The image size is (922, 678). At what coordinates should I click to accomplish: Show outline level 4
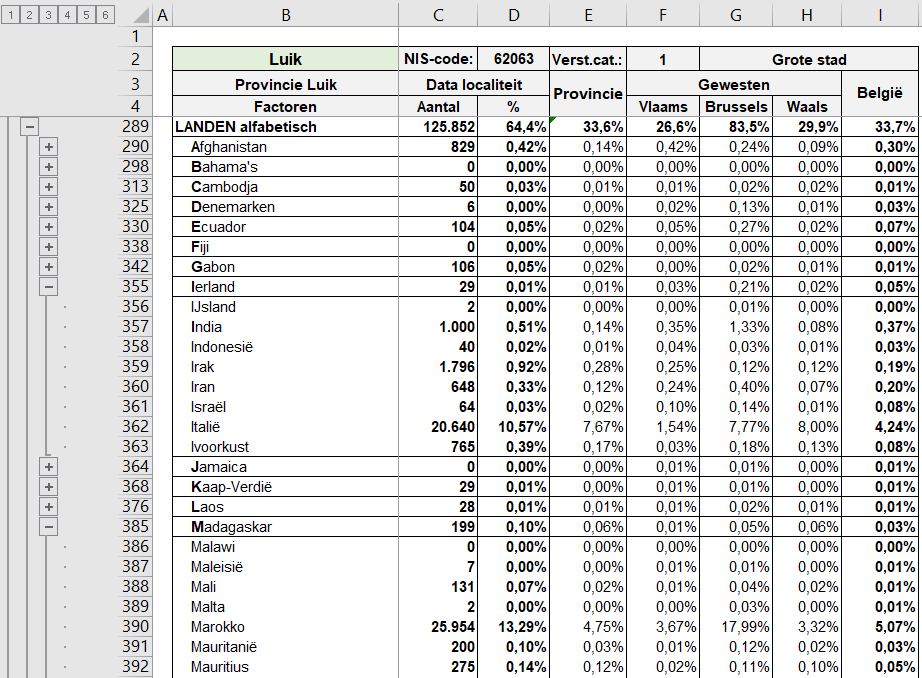click(67, 15)
